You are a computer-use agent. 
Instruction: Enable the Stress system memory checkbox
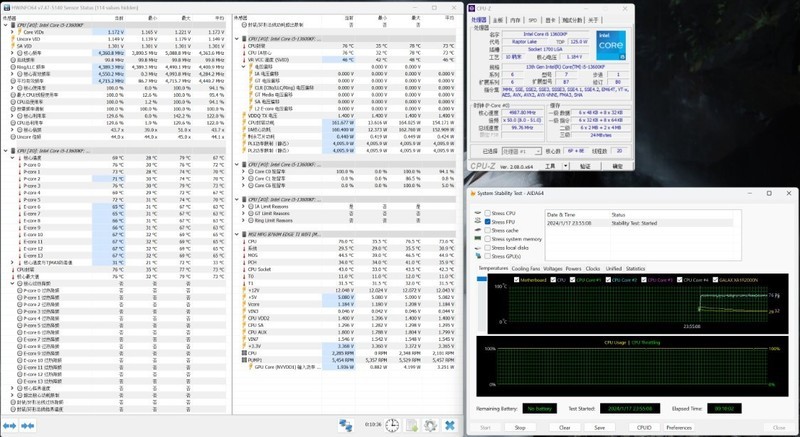(485, 238)
